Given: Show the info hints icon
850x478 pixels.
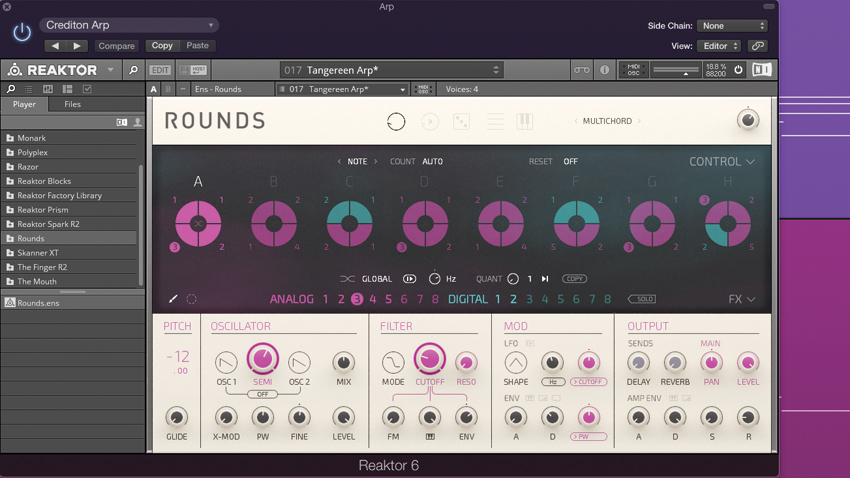Looking at the screenshot, I should pyautogui.click(x=604, y=70).
